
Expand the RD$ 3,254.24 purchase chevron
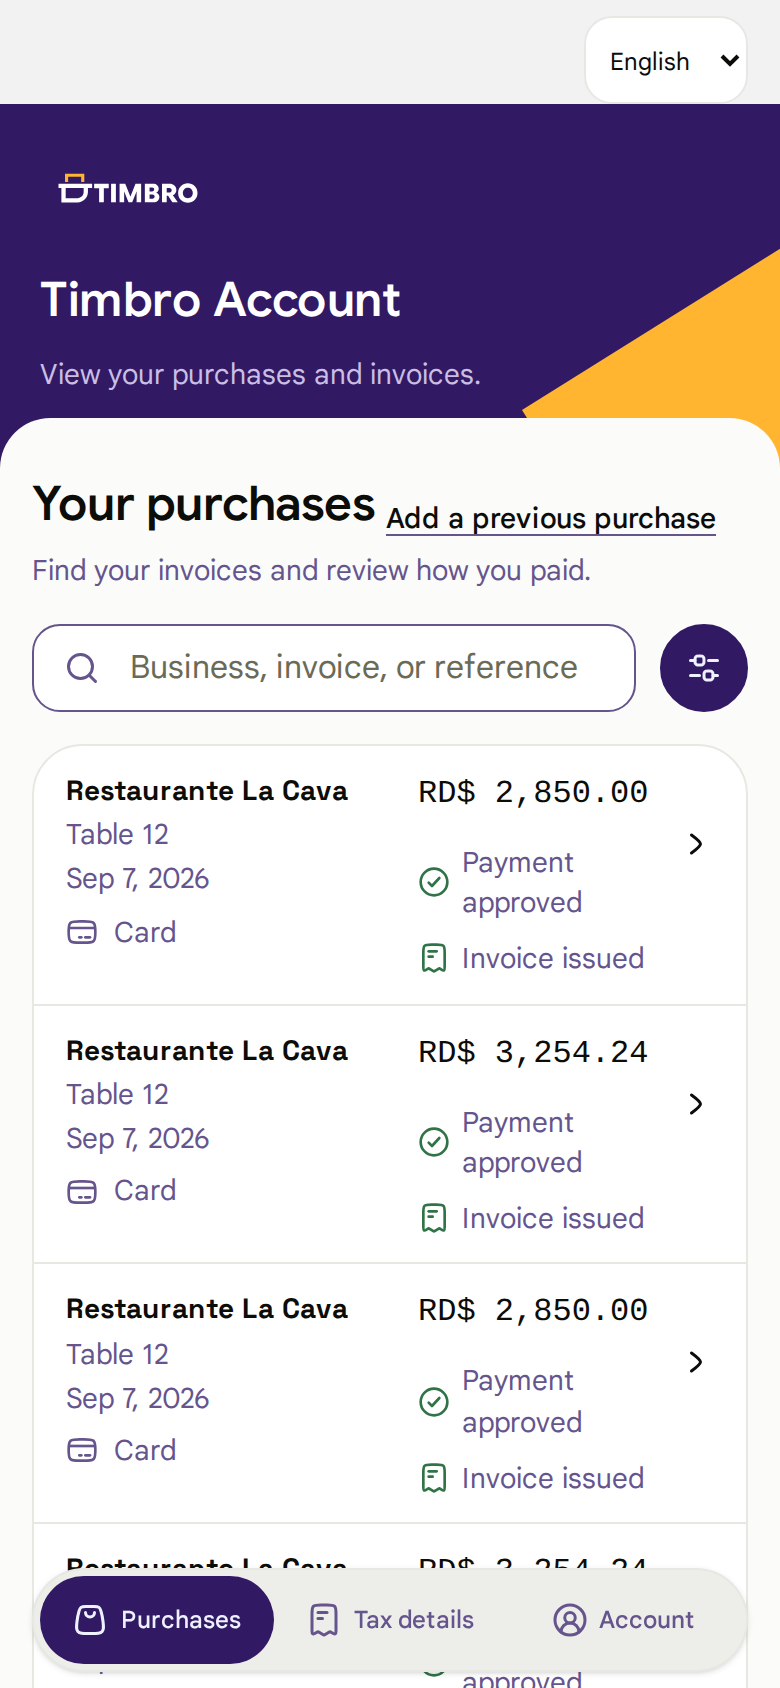pyautogui.click(x=696, y=1104)
